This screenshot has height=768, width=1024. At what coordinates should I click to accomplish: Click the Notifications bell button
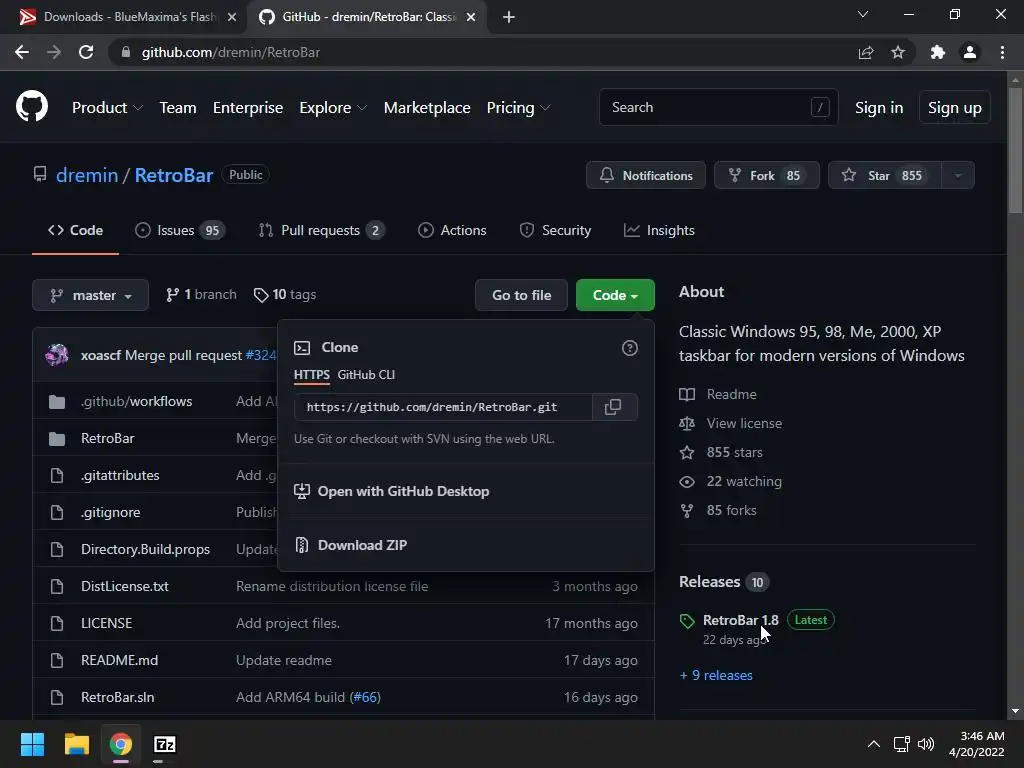646,175
